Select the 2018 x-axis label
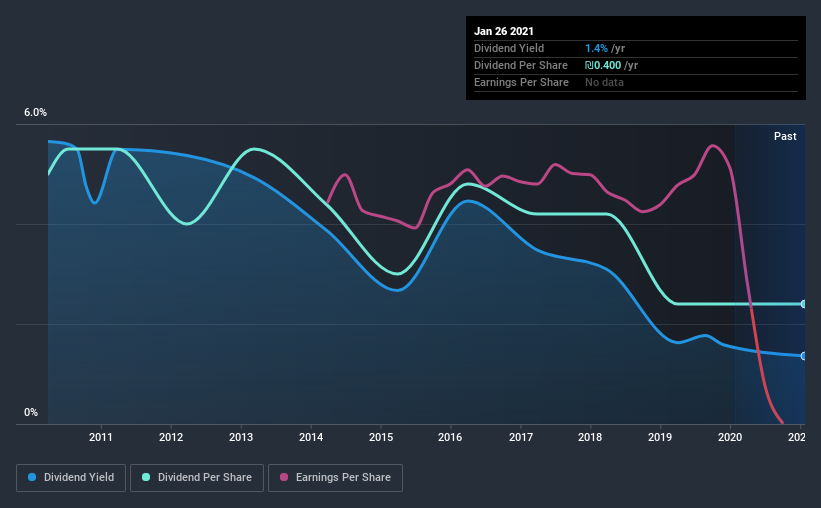Viewport: 821px width, 508px height. (590, 437)
